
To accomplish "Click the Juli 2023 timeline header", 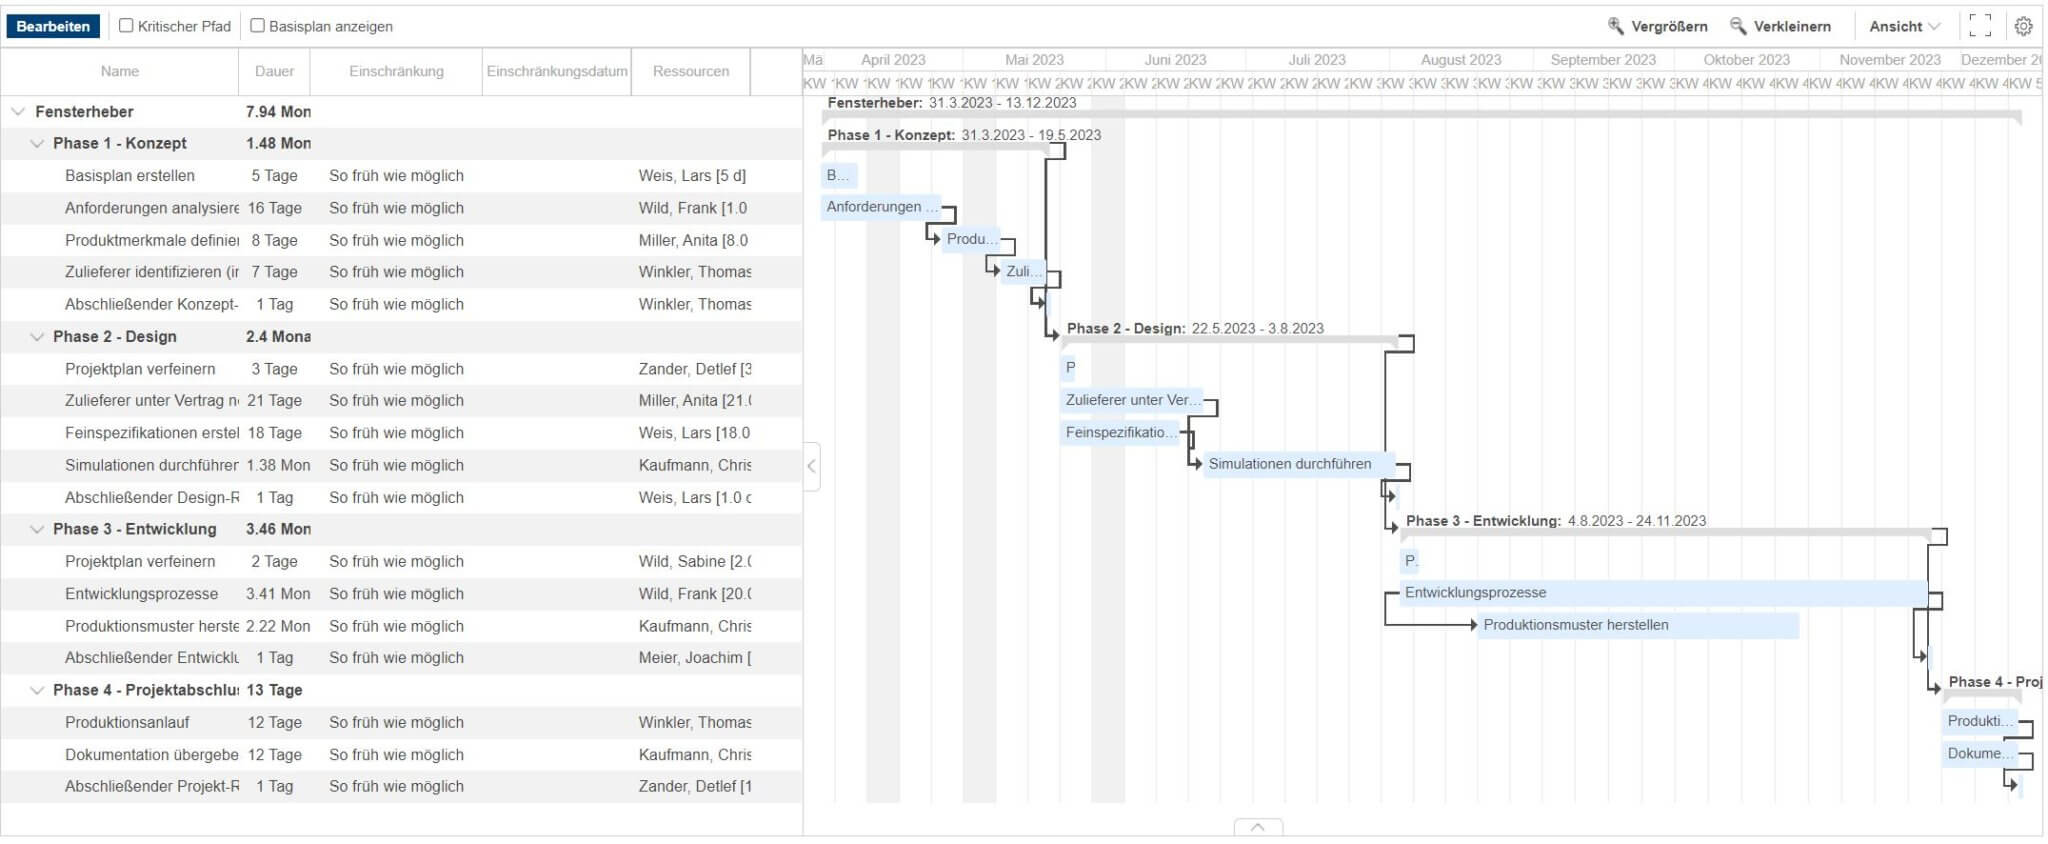I will [x=1317, y=60].
